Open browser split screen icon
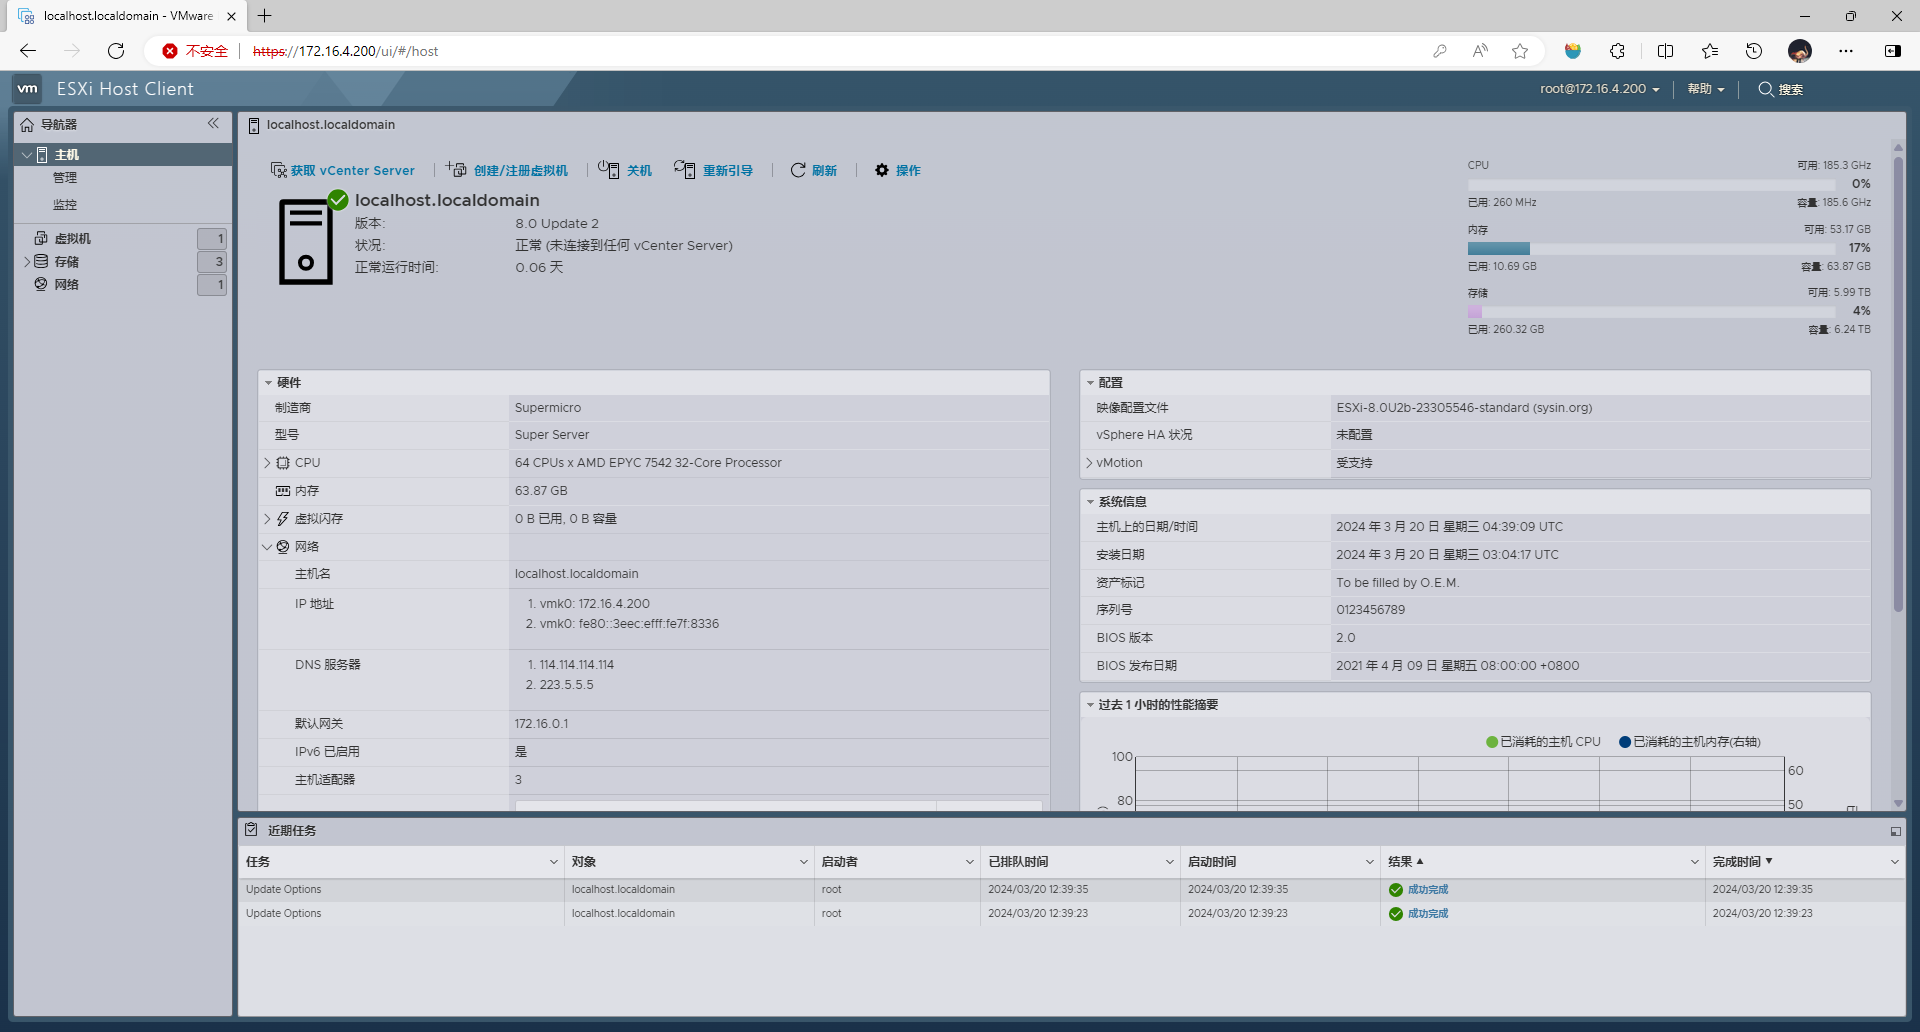Image resolution: width=1920 pixels, height=1032 pixels. pos(1665,51)
